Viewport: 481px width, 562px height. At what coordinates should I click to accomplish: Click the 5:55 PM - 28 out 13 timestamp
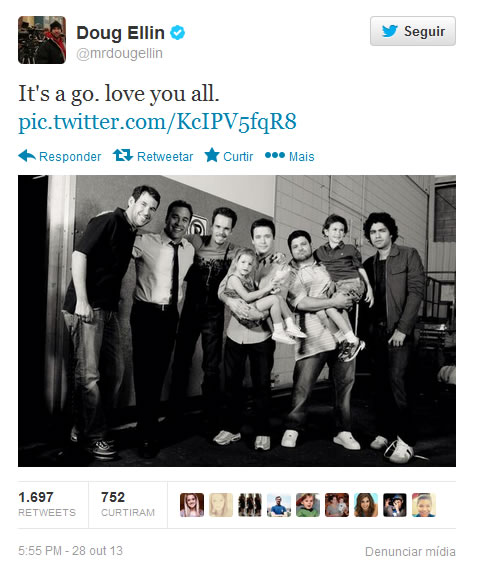click(70, 551)
